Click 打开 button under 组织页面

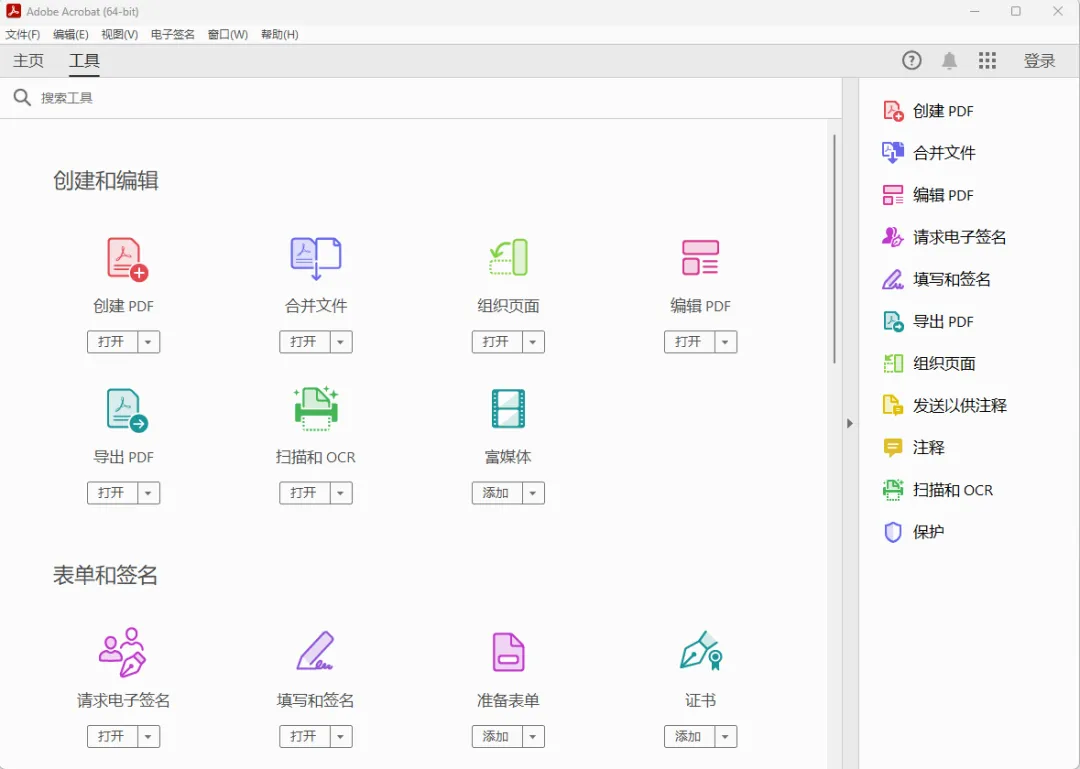tap(497, 342)
